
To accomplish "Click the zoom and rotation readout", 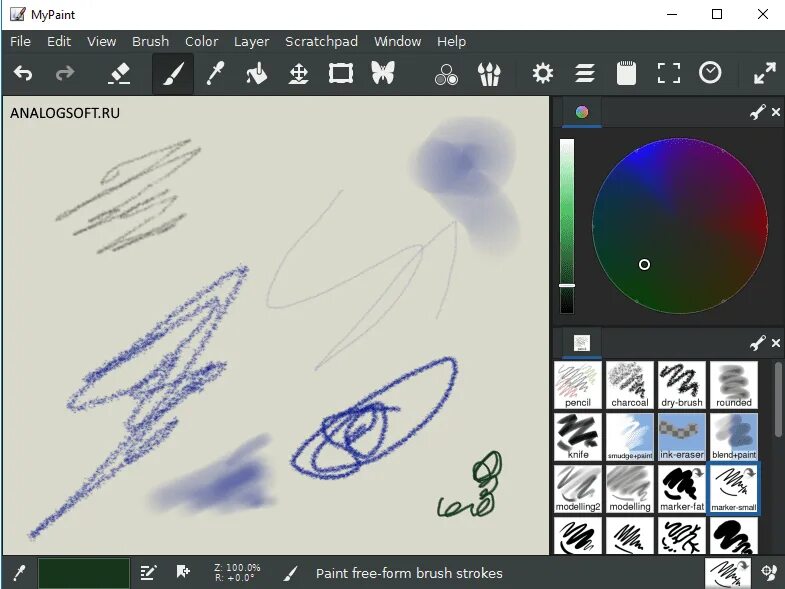I will pos(237,572).
